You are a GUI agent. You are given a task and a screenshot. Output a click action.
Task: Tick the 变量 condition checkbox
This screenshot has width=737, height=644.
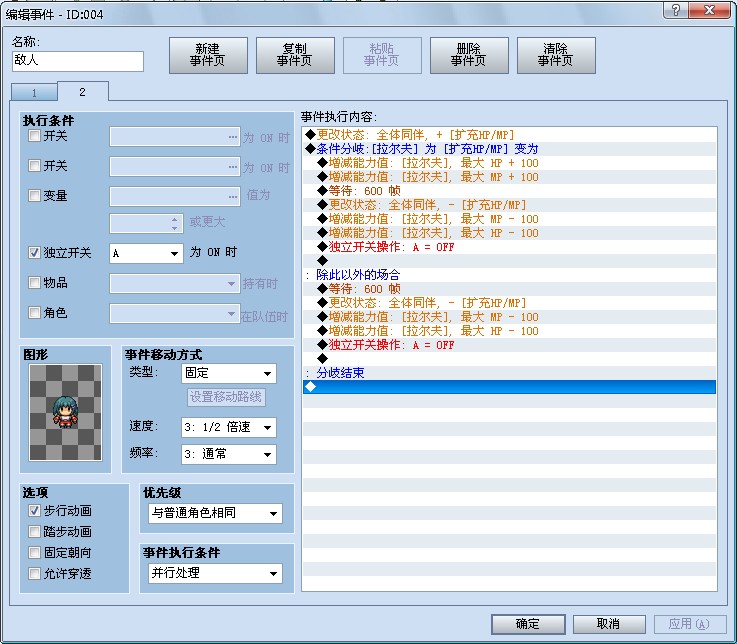pyautogui.click(x=34, y=195)
